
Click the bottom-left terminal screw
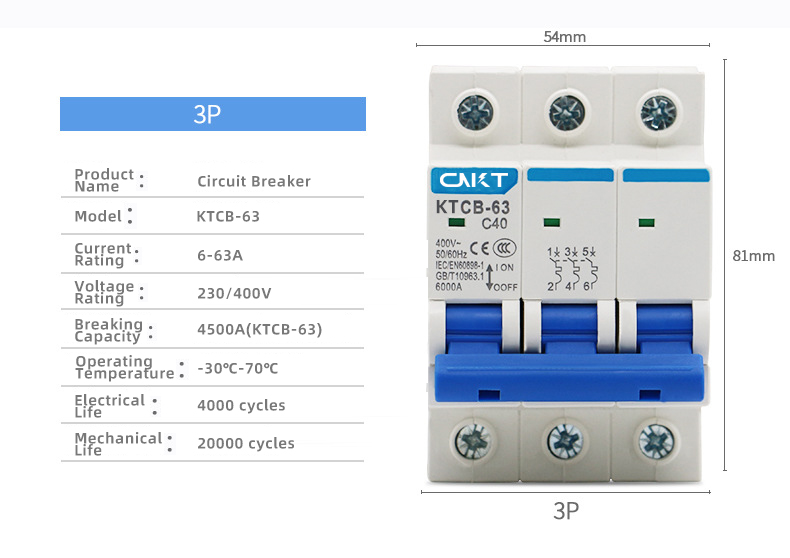tap(473, 441)
